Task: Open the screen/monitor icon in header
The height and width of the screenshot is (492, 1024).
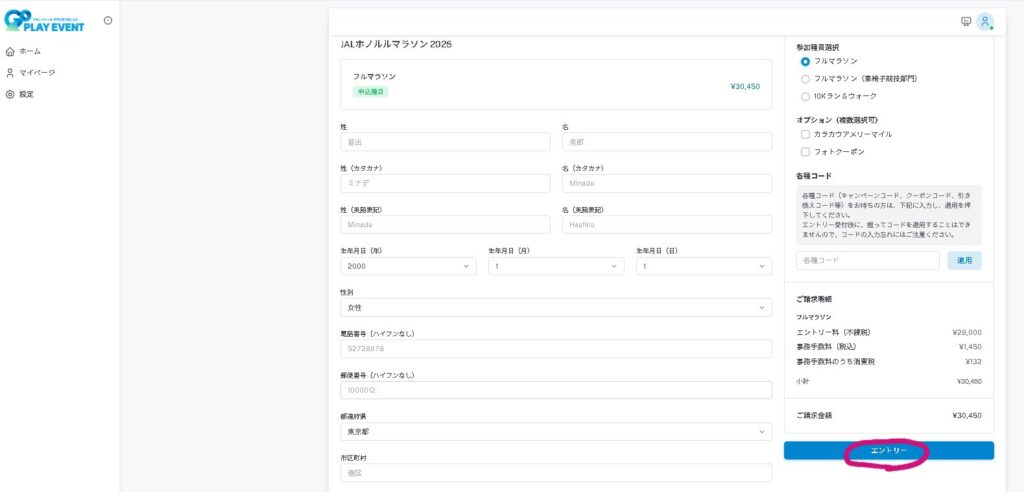Action: pos(966,22)
